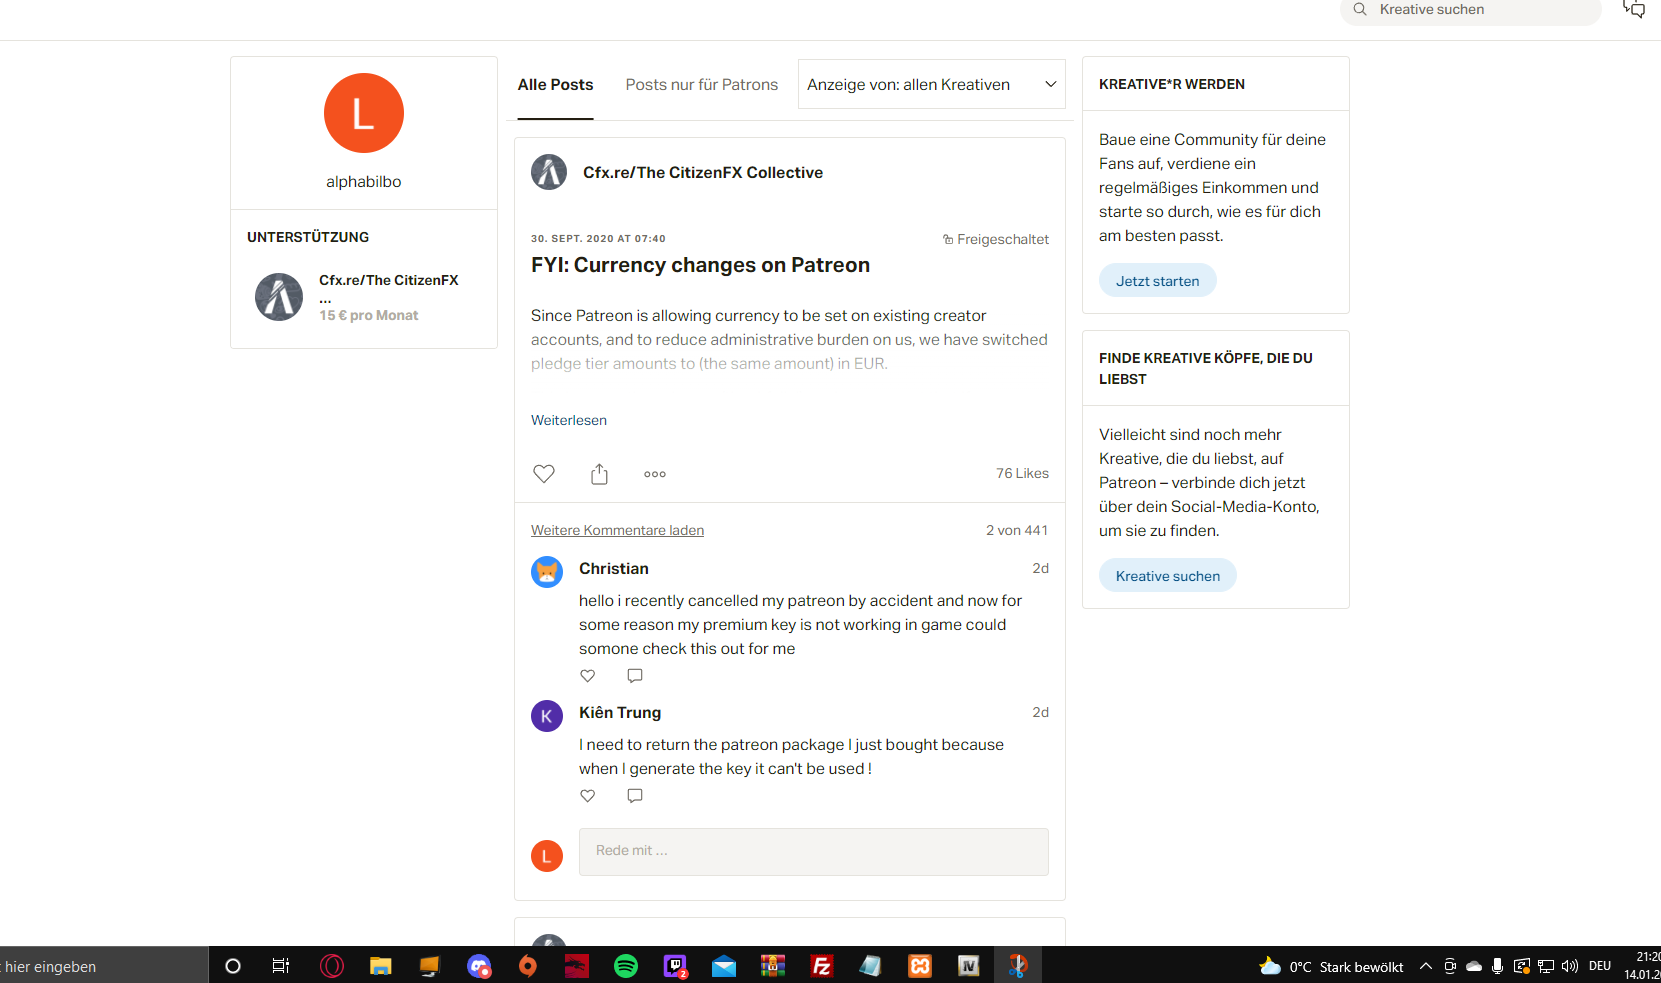The width and height of the screenshot is (1661, 983).
Task: Click the post date '30. Sept. 2020 at 07:40'
Action: pyautogui.click(x=598, y=239)
